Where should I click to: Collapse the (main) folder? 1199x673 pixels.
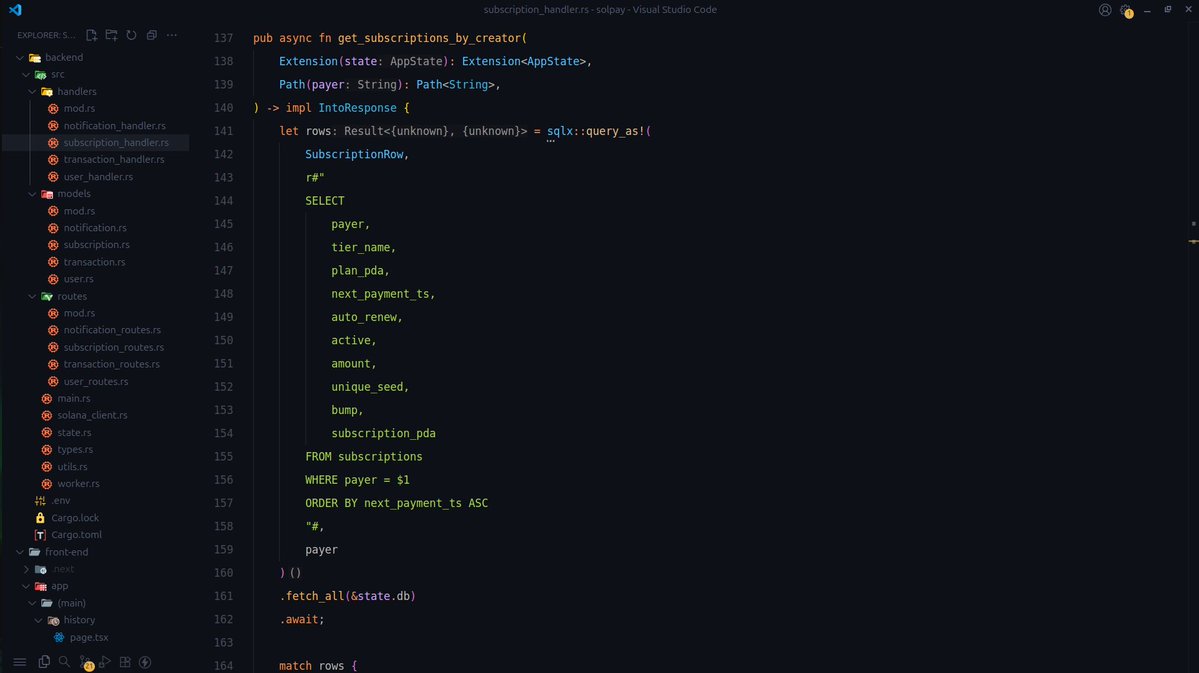point(32,603)
